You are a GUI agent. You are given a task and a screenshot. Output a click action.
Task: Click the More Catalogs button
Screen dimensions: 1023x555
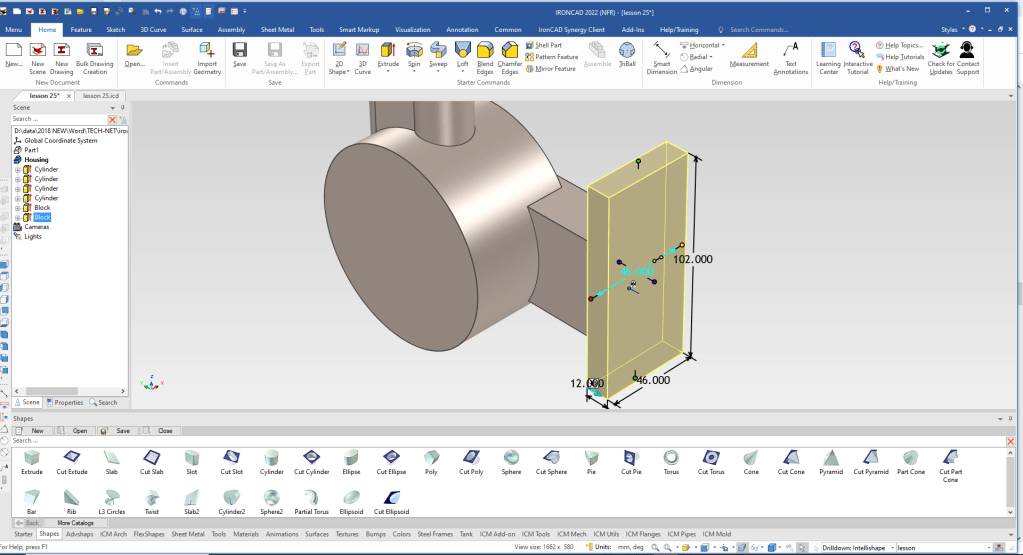75,522
